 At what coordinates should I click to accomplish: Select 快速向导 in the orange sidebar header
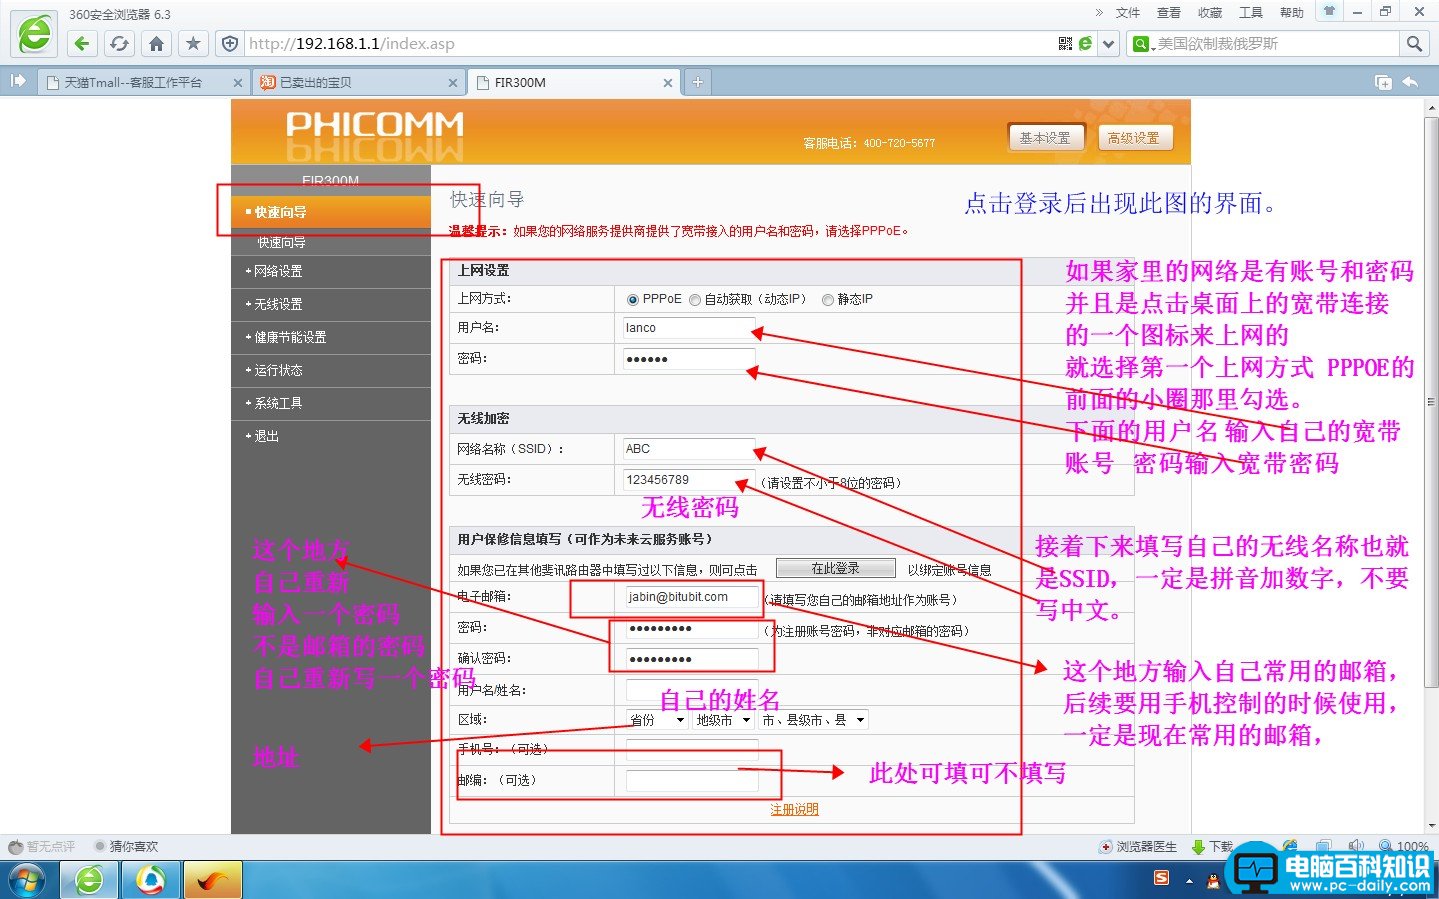pos(330,212)
